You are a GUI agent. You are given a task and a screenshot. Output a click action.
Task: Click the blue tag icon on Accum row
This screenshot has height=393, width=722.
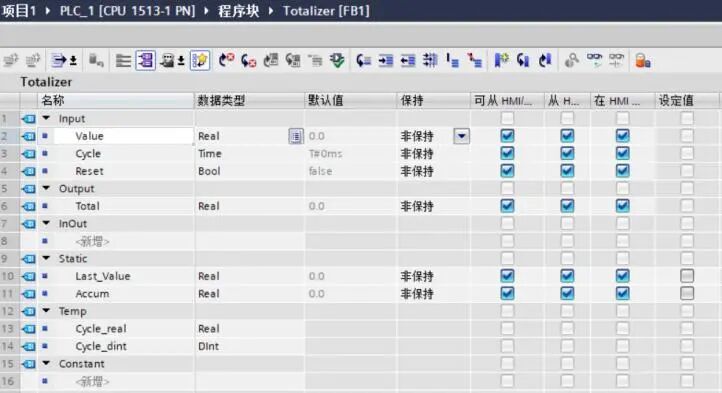(29, 294)
